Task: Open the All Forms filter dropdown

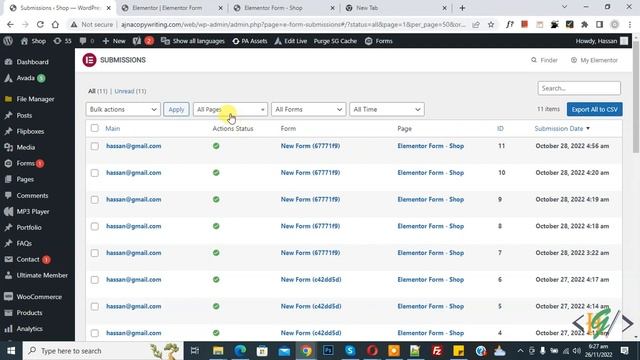Action: (x=309, y=109)
